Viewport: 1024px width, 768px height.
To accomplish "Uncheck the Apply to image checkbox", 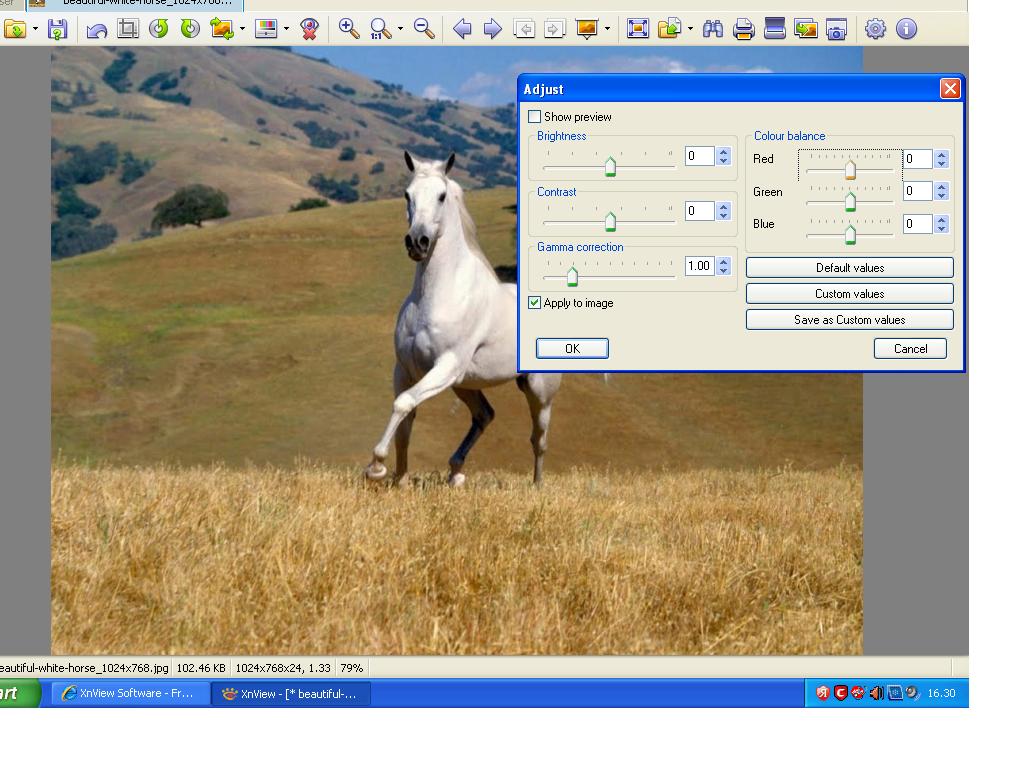I will (534, 302).
